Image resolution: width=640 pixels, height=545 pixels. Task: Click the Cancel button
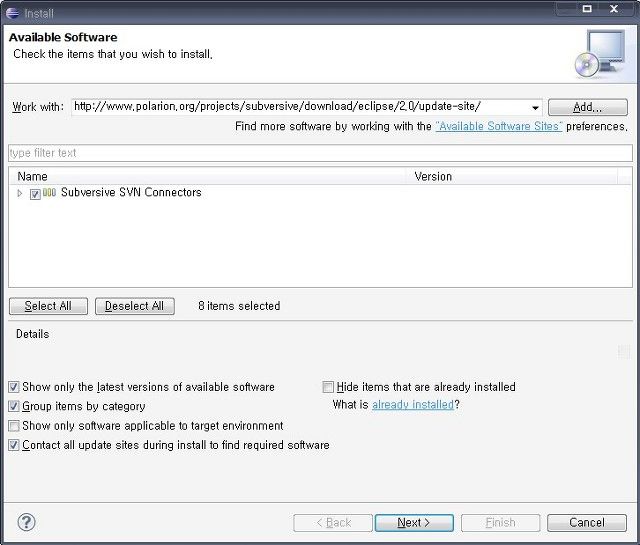pyautogui.click(x=587, y=523)
